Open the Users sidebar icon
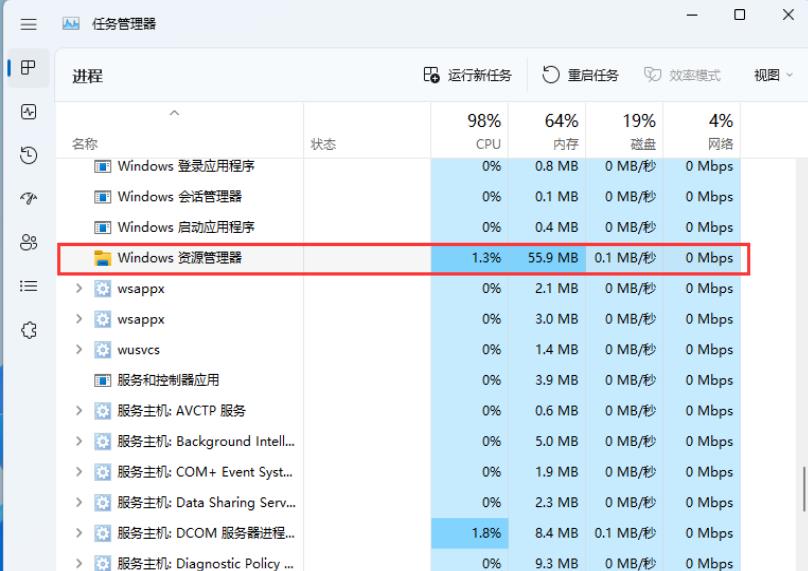Viewport: 808px width, 571px height. point(28,242)
